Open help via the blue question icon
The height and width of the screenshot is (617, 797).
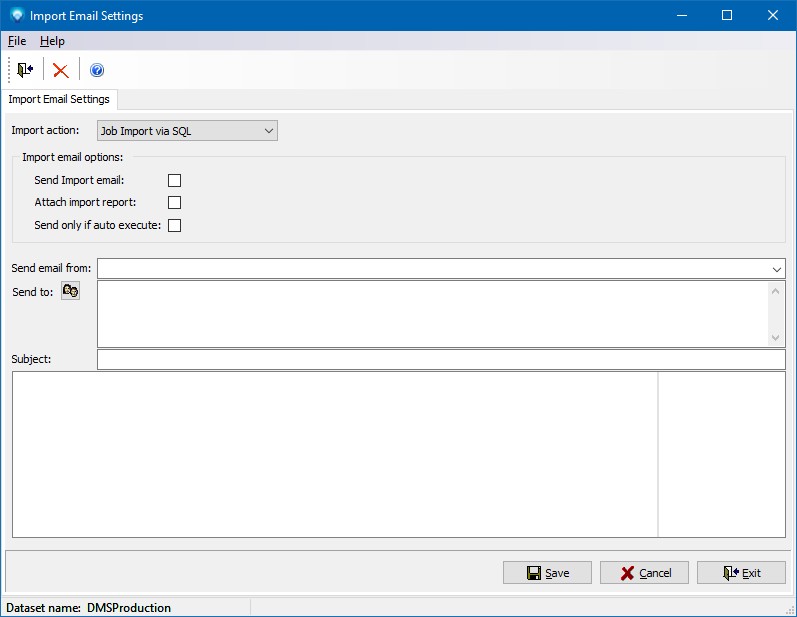tap(97, 70)
